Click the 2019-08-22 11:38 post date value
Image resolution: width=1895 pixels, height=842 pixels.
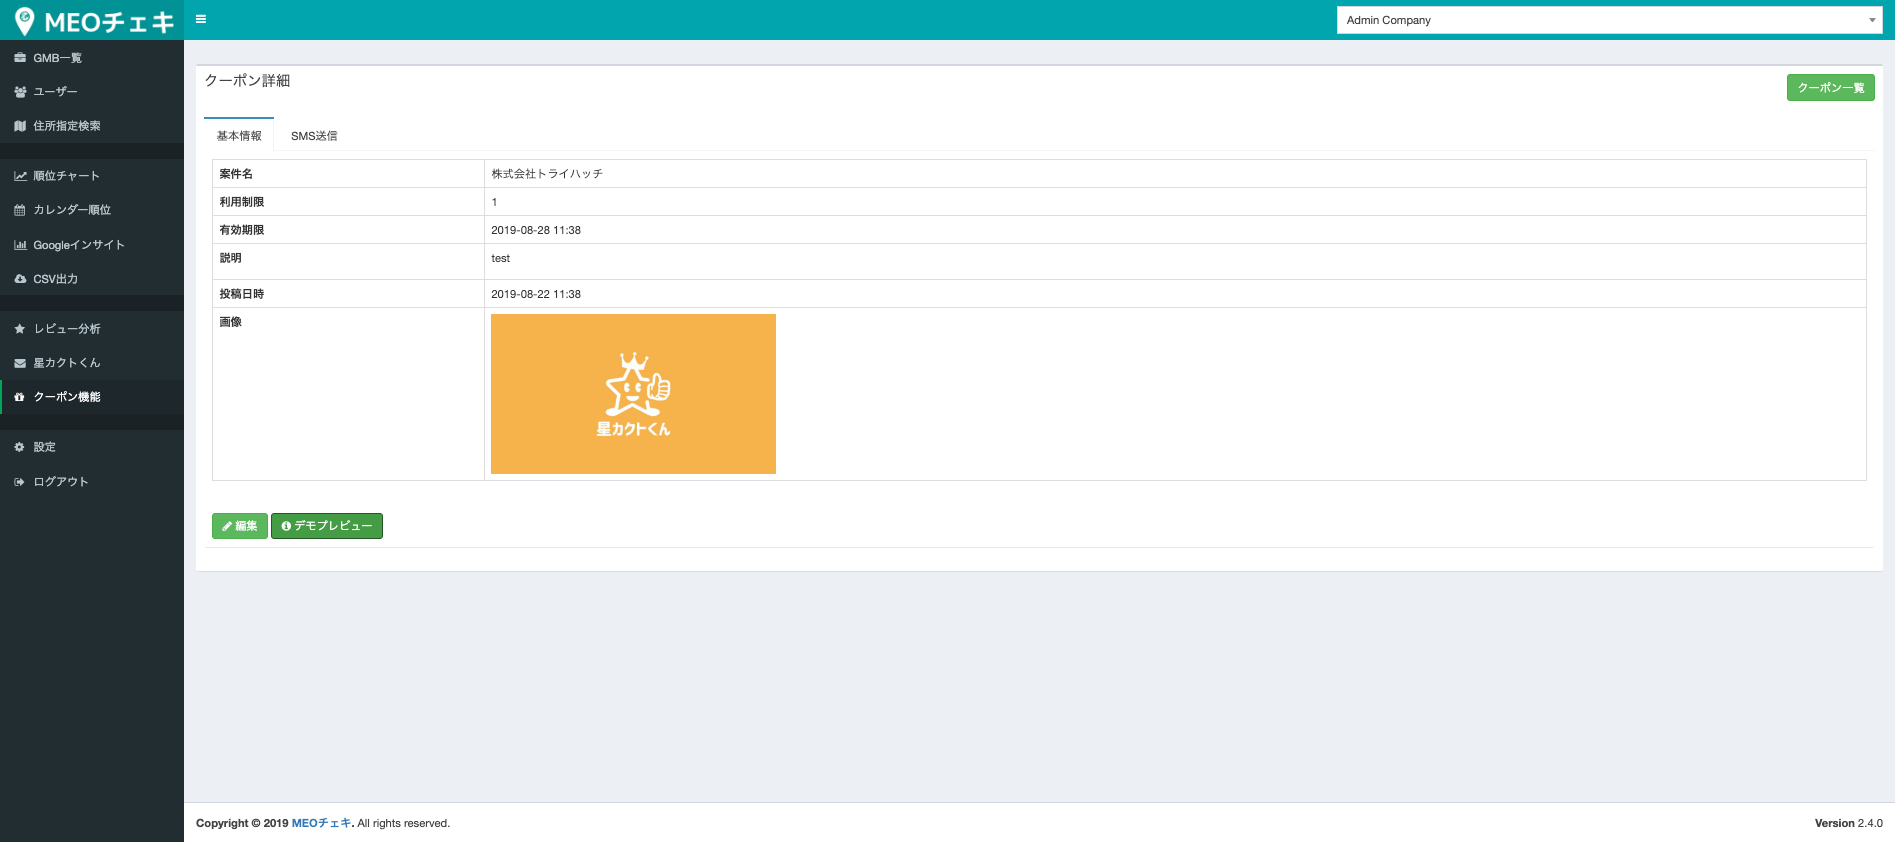pos(536,294)
